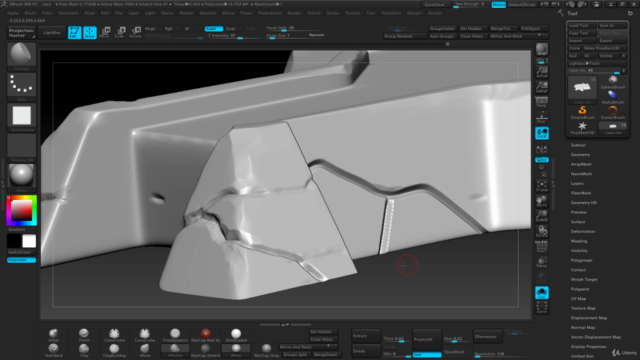640x360 pixels.
Task: Apply the MatCap Gray material
Action: click(266, 350)
